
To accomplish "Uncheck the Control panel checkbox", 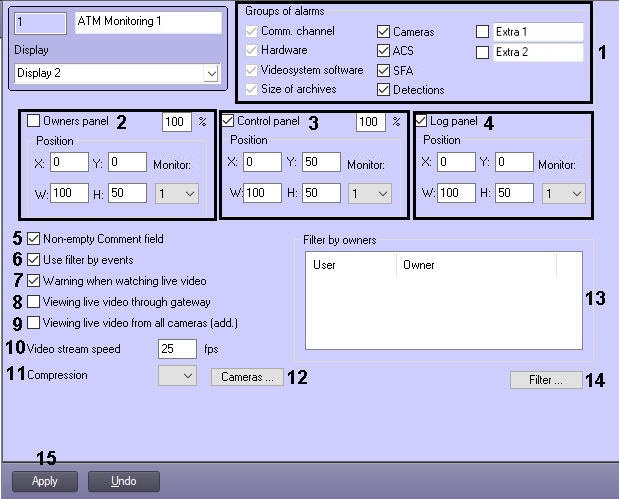I will (x=227, y=120).
